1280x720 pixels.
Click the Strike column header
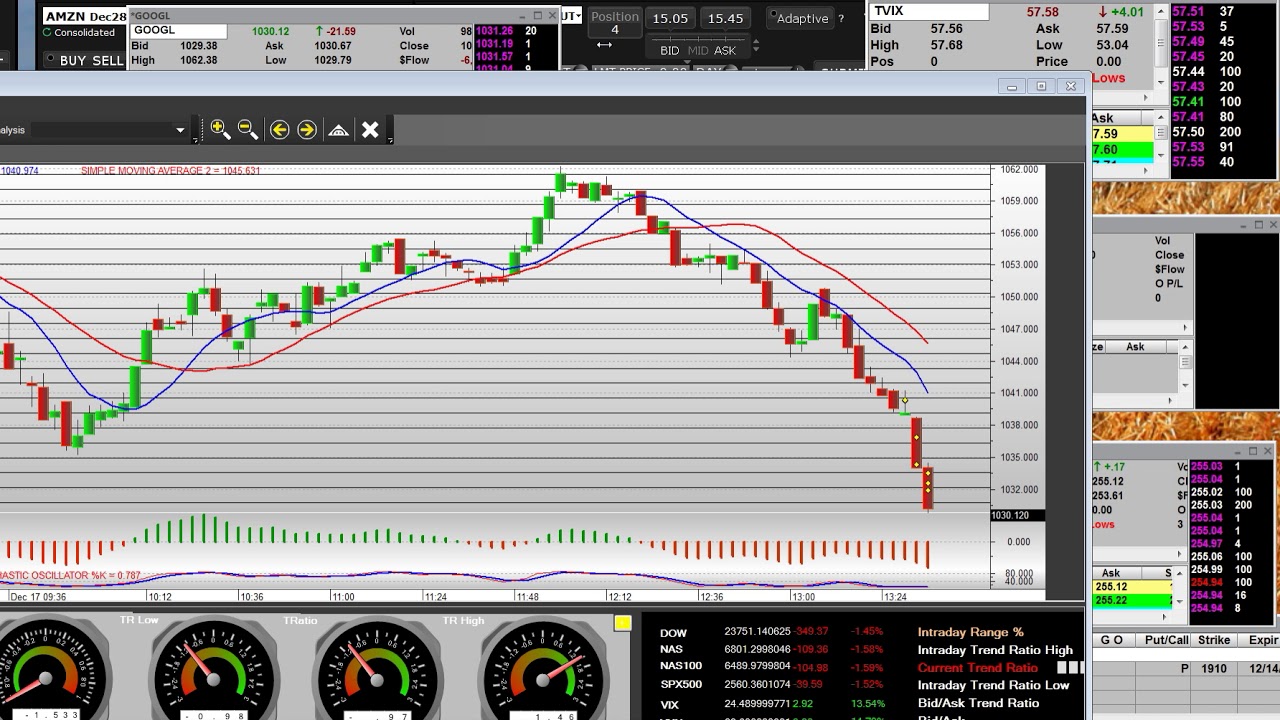[x=1214, y=640]
